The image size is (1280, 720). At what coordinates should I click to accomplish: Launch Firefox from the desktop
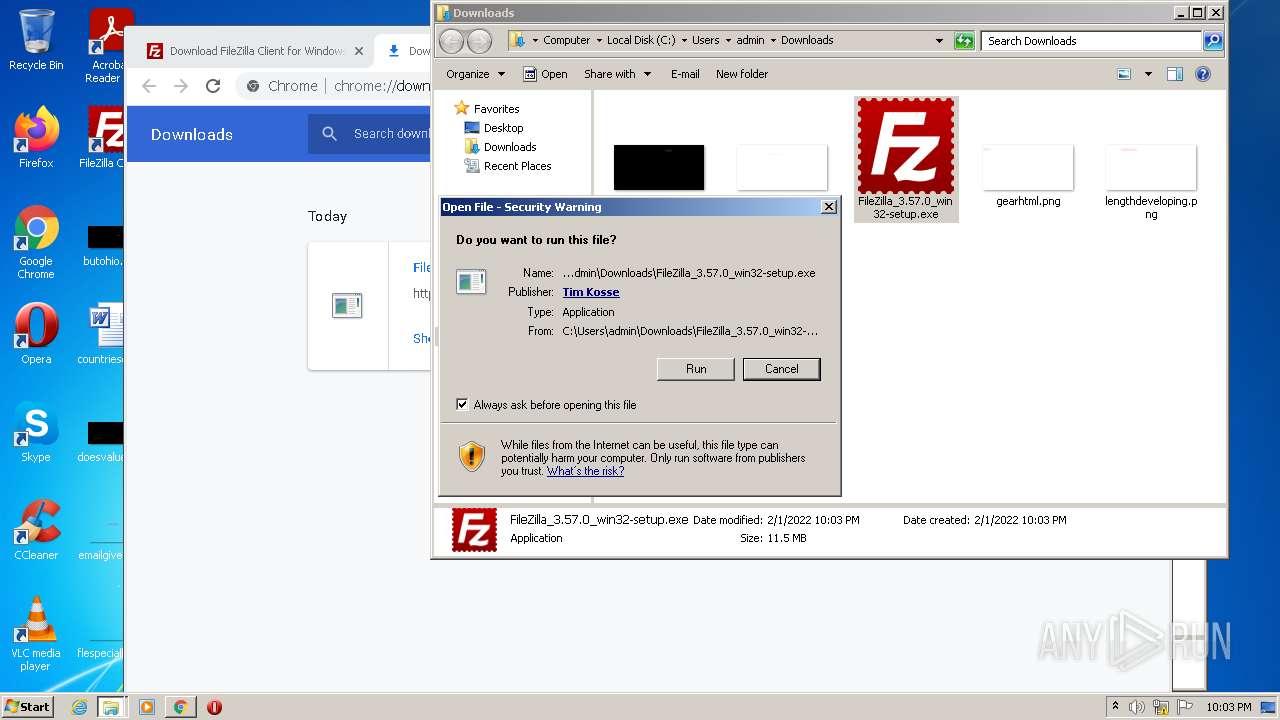(x=36, y=138)
